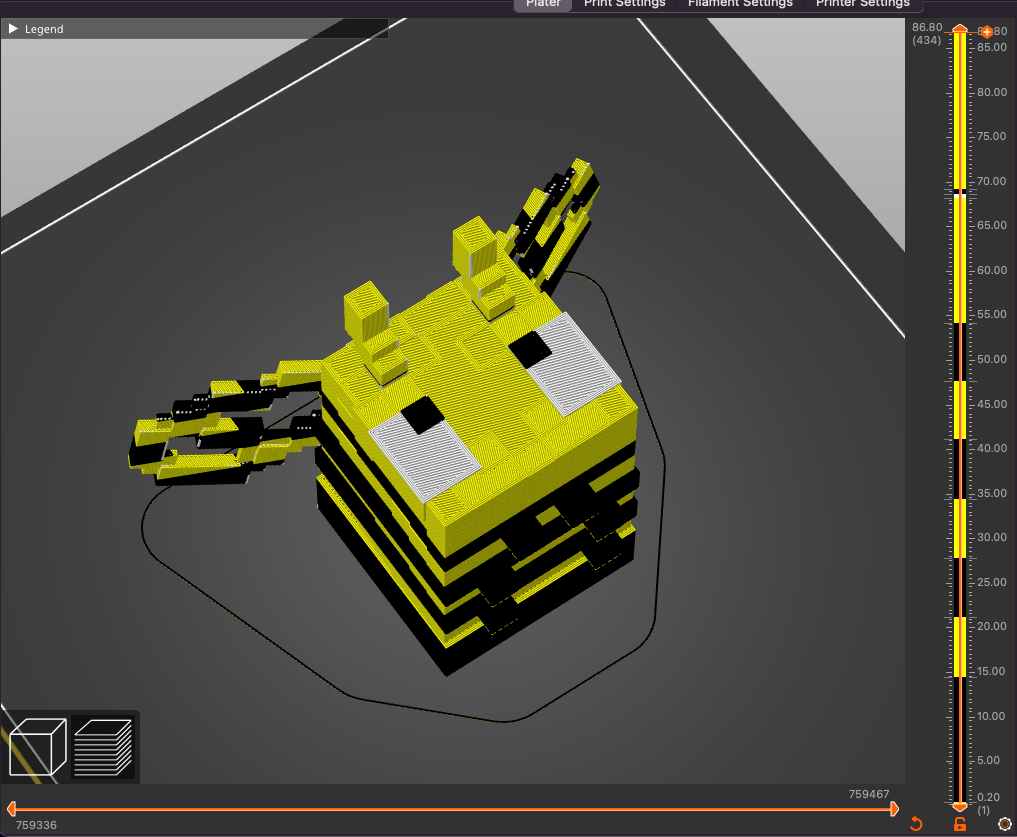
Task: Click the reset slider undo arrow icon
Action: [x=916, y=824]
